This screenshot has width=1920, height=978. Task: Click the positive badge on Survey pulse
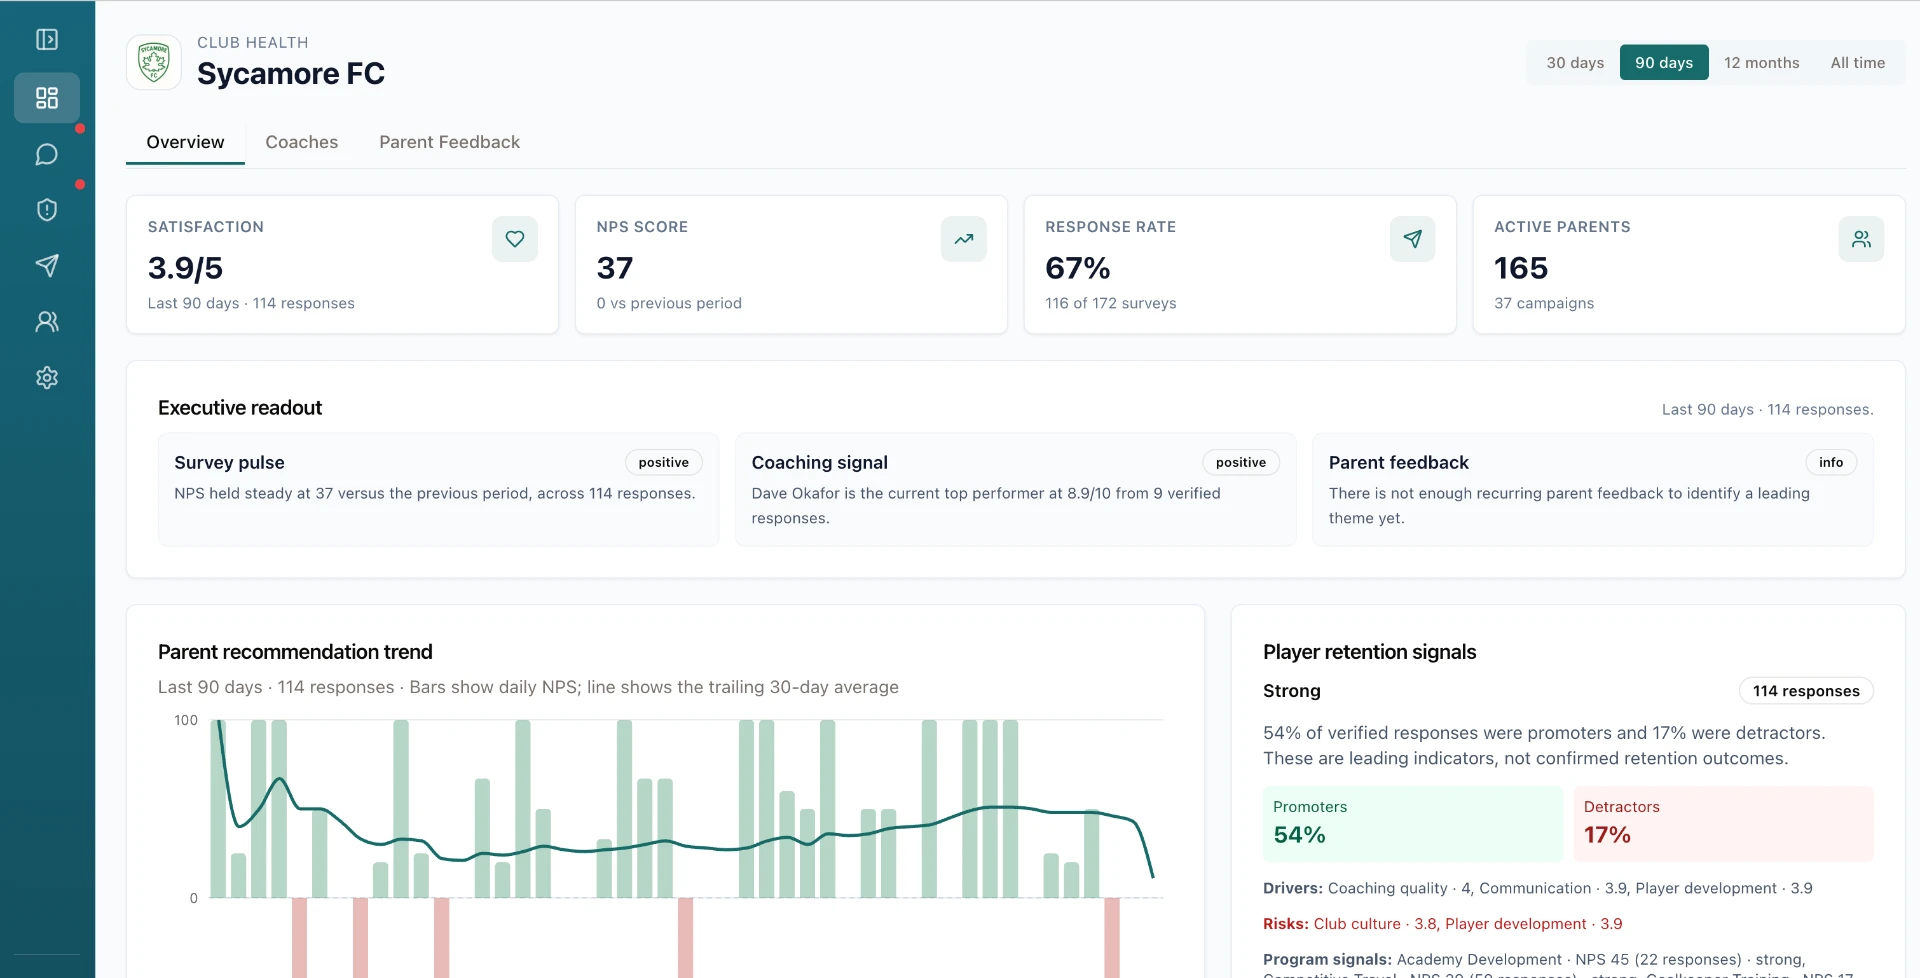(x=664, y=462)
